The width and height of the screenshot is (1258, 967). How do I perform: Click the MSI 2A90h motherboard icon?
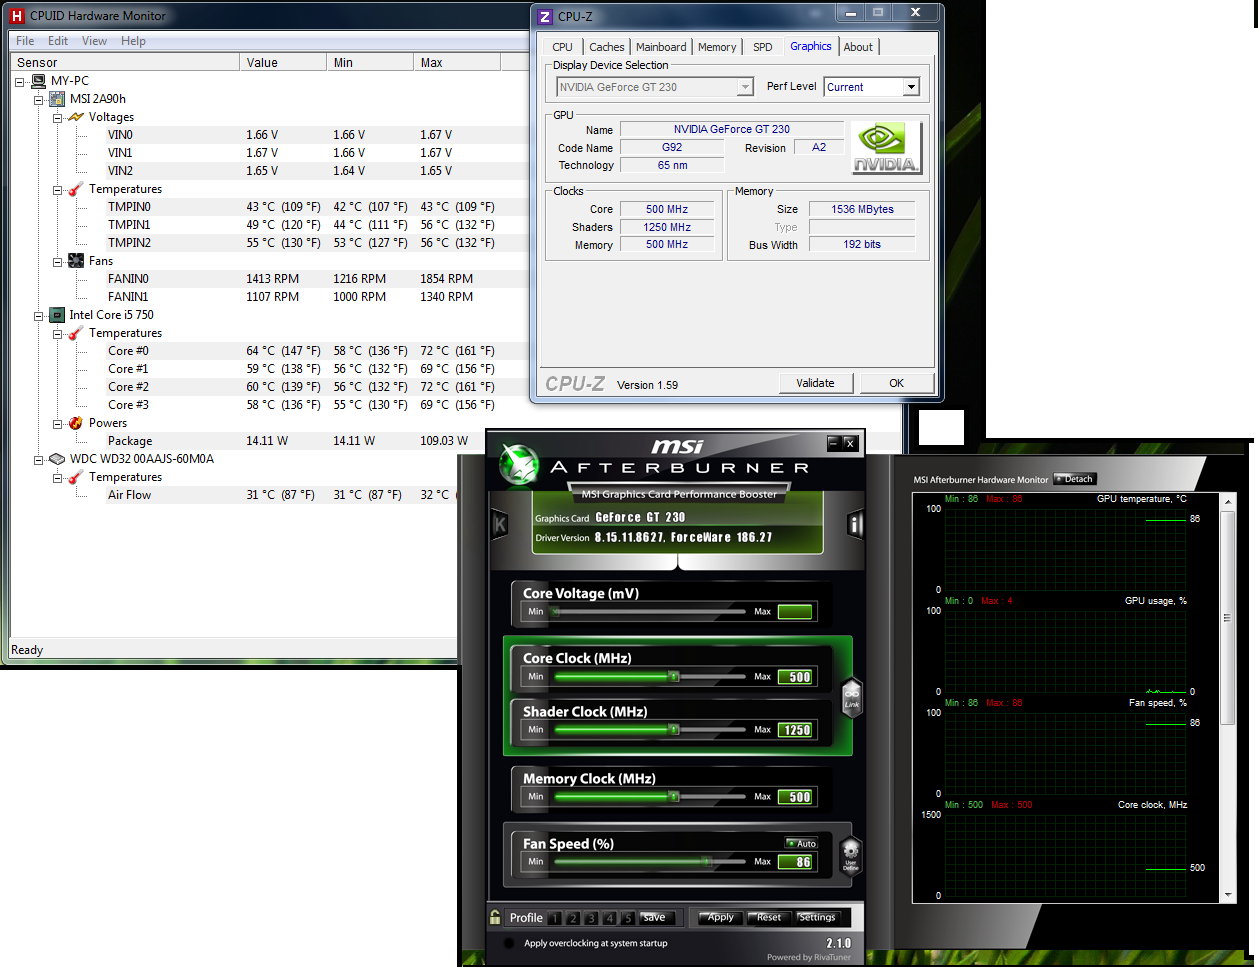click(x=58, y=99)
